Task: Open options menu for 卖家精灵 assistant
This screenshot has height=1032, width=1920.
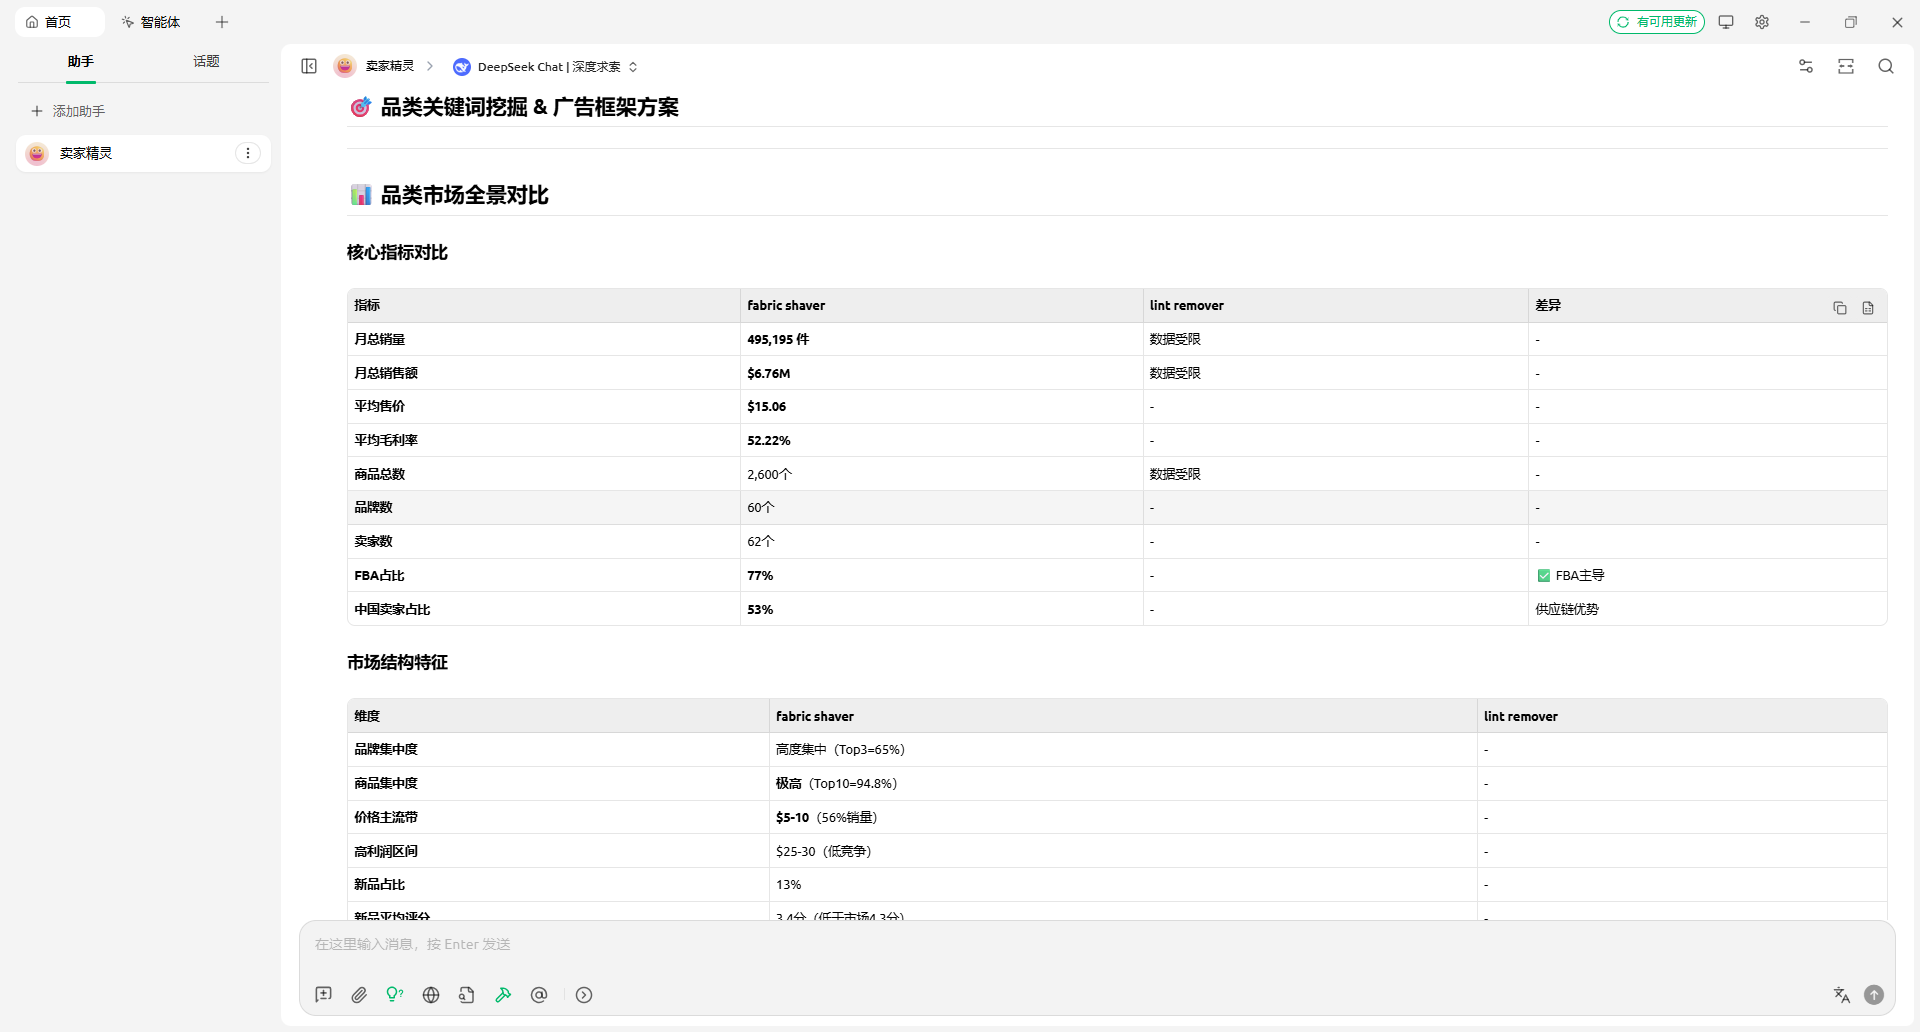Action: [248, 153]
